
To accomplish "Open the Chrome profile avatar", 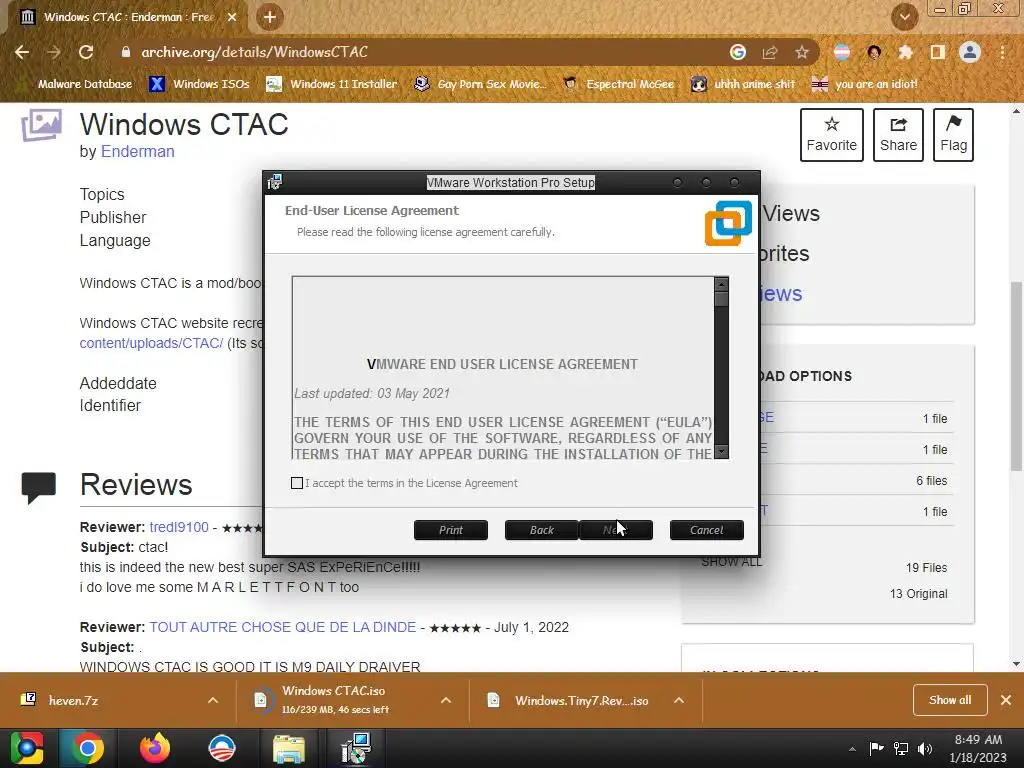I will click(x=970, y=52).
